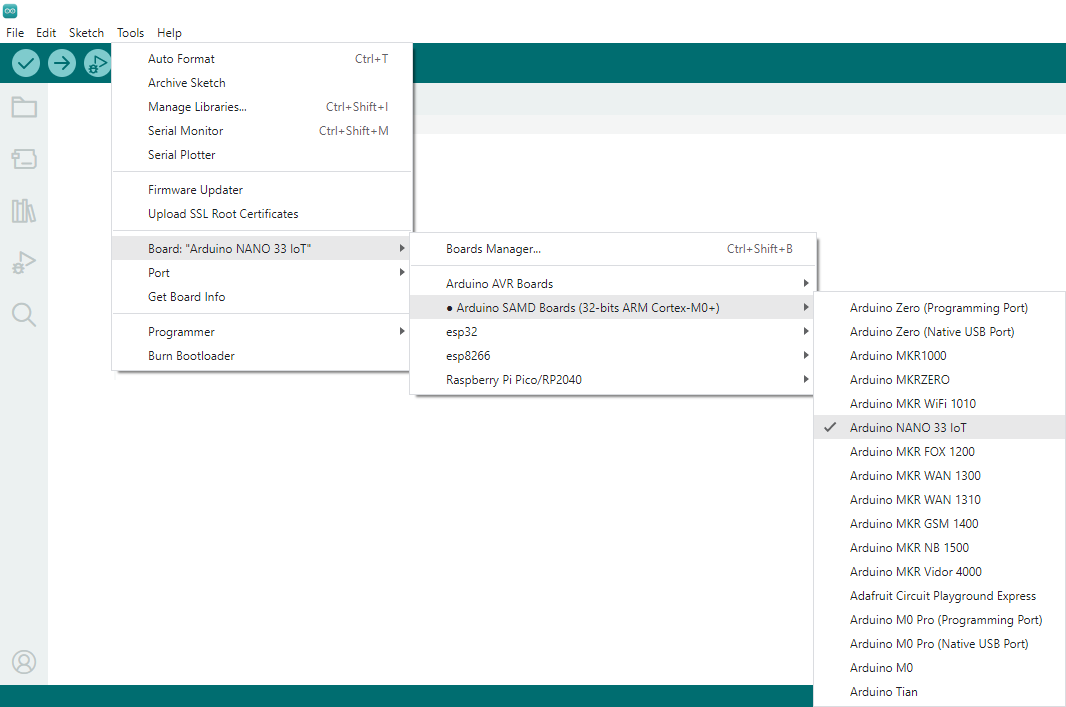
Task: Open Boards Manager from the submenu
Action: click(x=612, y=249)
